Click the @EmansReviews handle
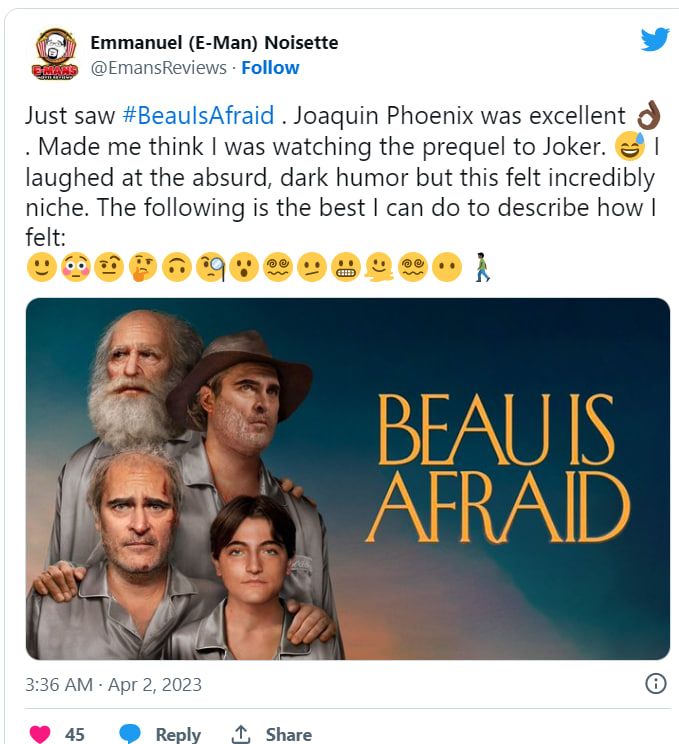Screen dimensions: 679x744 [x=158, y=68]
